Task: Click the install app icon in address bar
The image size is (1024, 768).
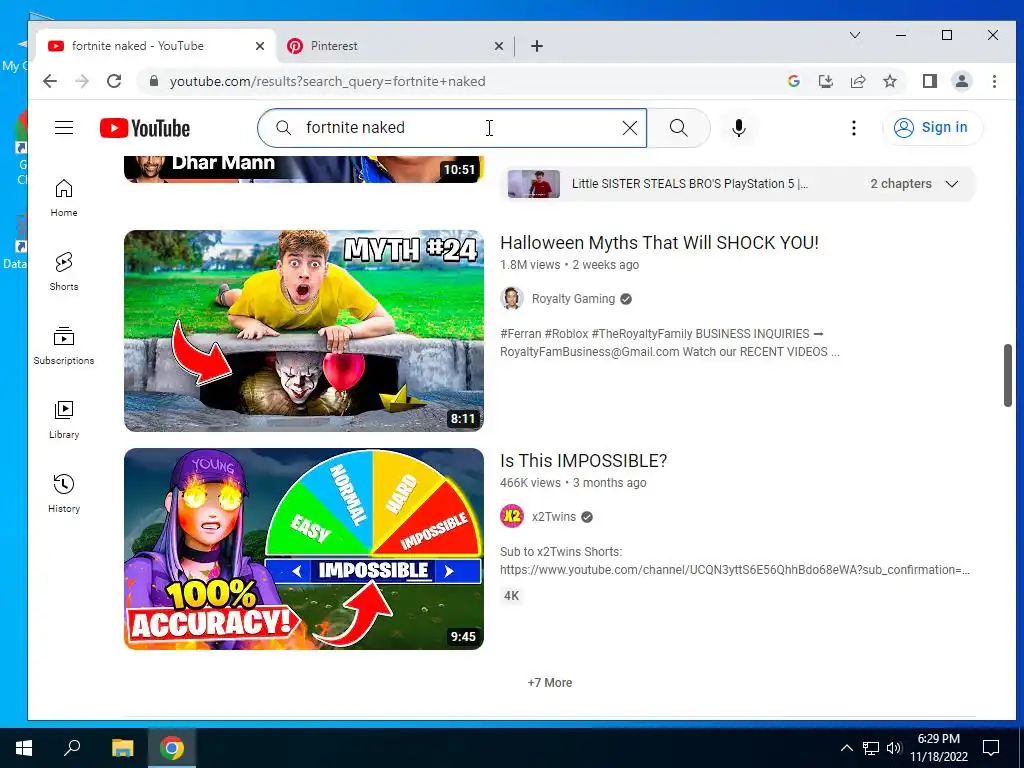Action: tap(825, 81)
